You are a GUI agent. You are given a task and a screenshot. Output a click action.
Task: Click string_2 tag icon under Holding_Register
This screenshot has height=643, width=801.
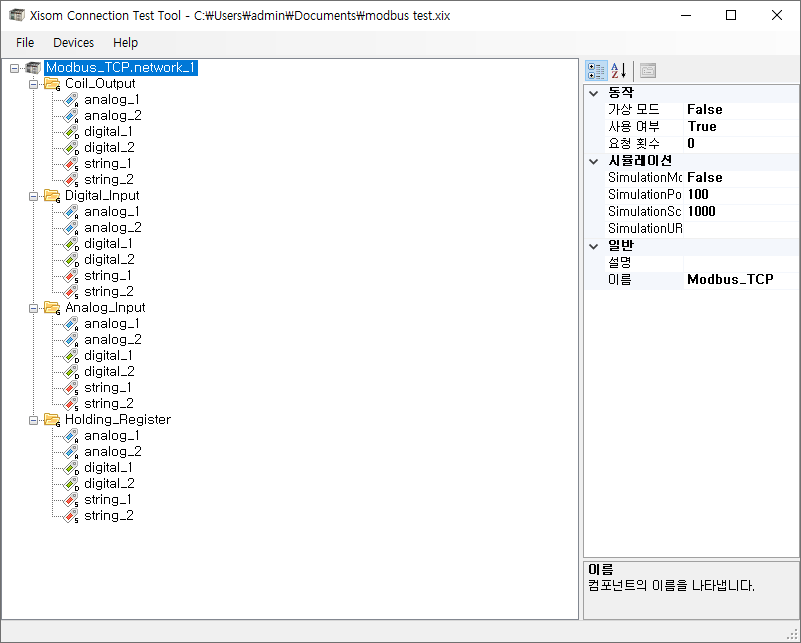71,516
